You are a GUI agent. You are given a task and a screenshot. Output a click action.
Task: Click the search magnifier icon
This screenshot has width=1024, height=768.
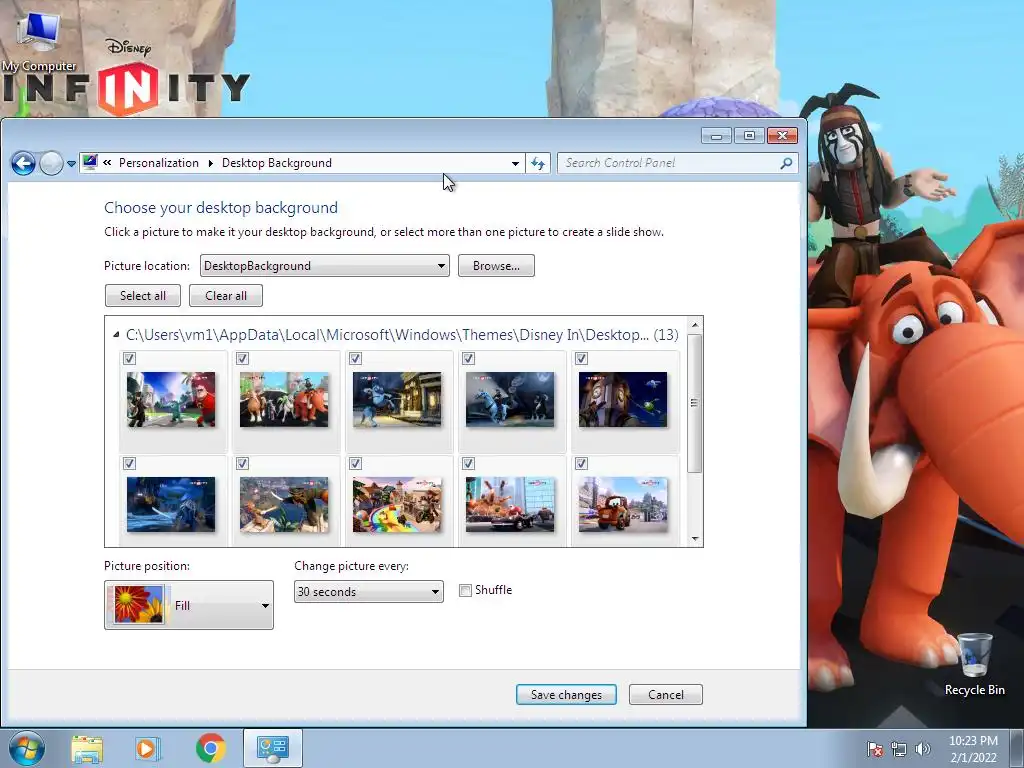point(786,163)
